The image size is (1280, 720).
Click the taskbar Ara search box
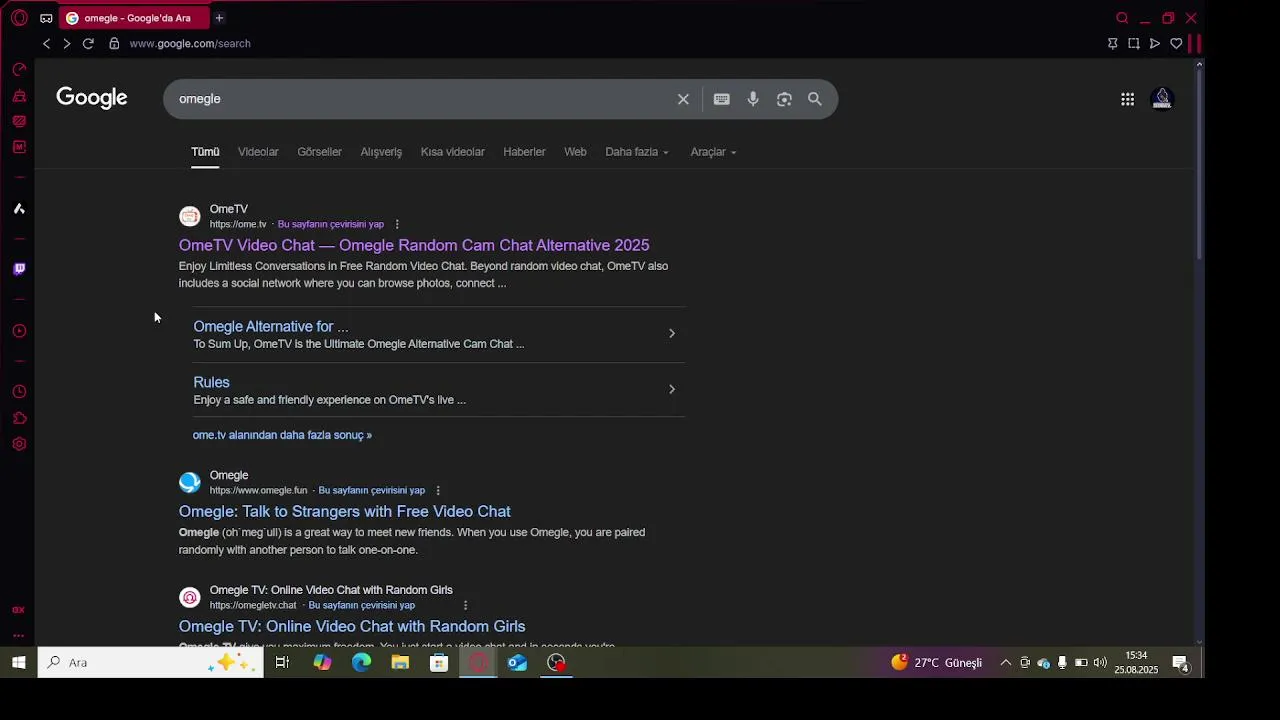150,662
